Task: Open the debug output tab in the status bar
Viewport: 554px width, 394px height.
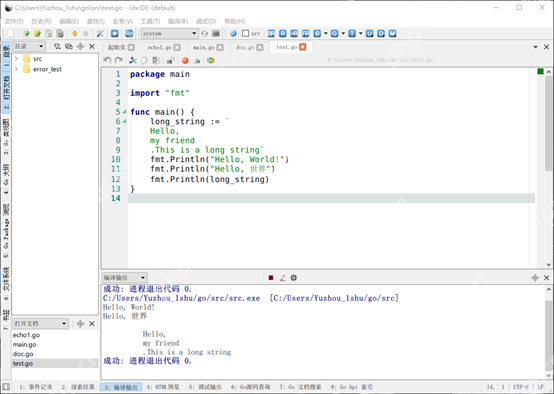Action: 205,387
